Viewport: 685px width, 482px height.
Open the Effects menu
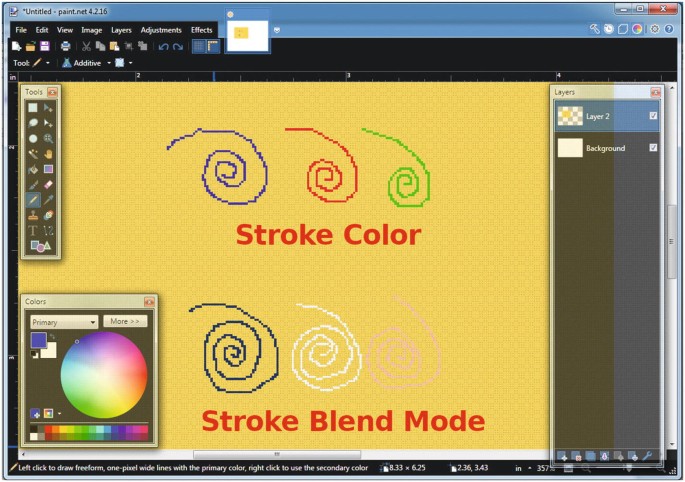(201, 30)
